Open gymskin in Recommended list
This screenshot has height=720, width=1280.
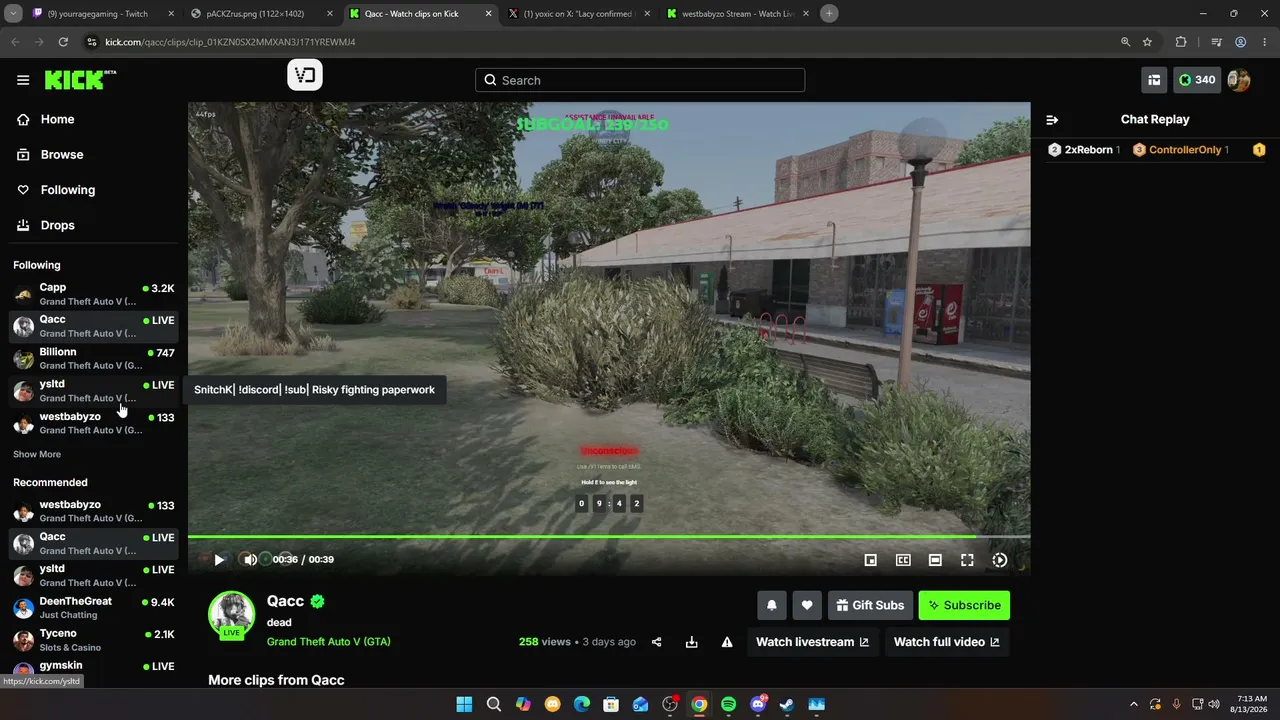[94, 668]
